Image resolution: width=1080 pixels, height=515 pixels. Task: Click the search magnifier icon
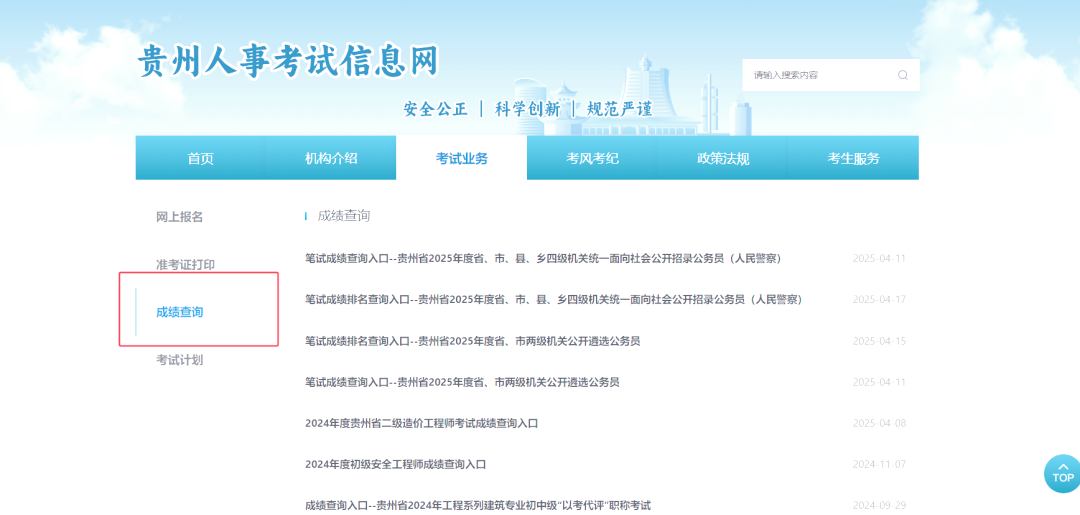click(902, 75)
